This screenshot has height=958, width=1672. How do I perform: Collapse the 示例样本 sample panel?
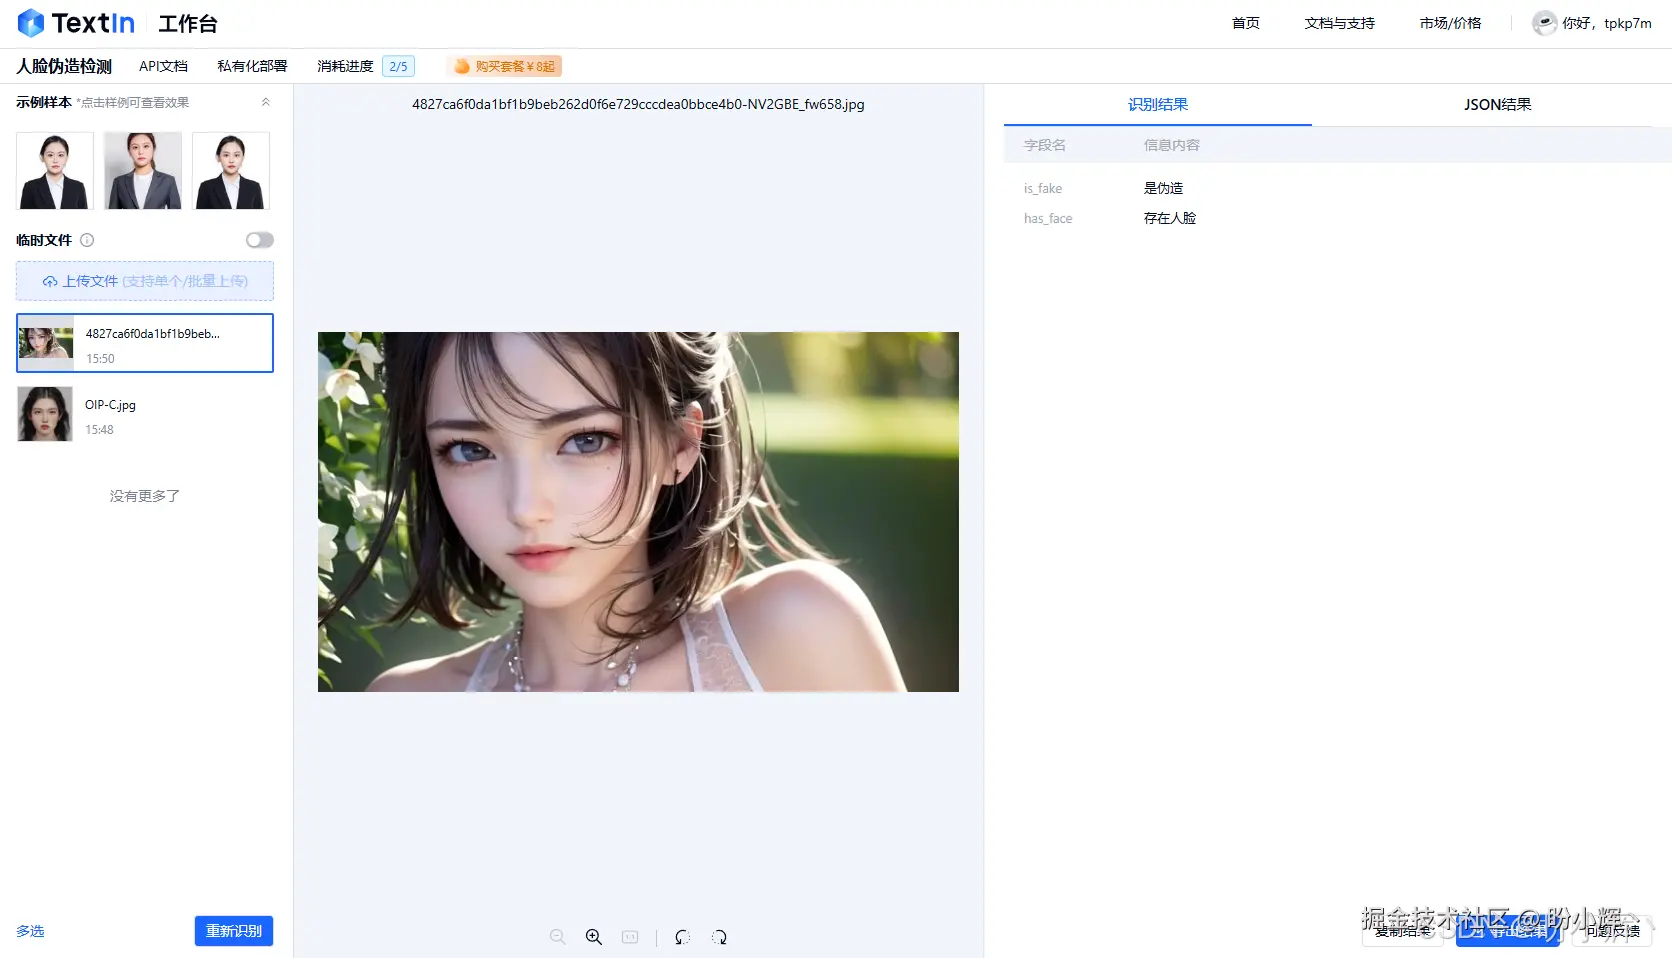coord(265,101)
